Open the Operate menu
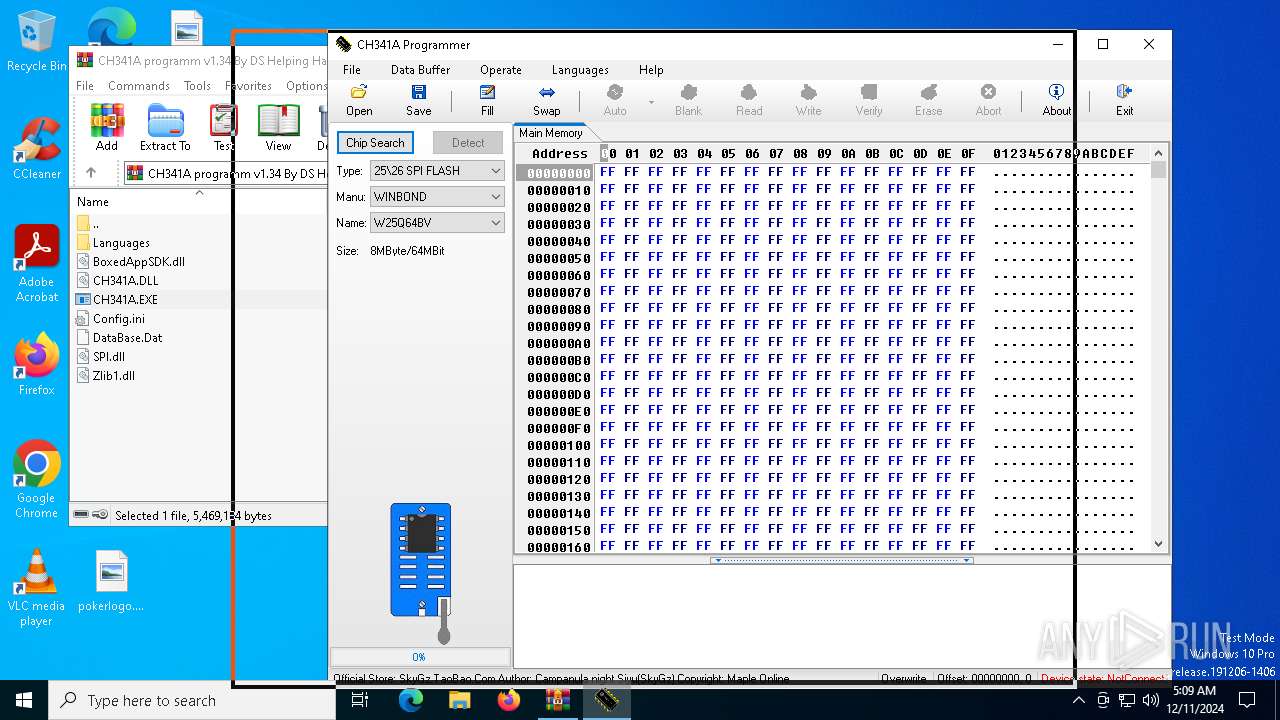The width and height of the screenshot is (1280, 720). click(x=500, y=70)
